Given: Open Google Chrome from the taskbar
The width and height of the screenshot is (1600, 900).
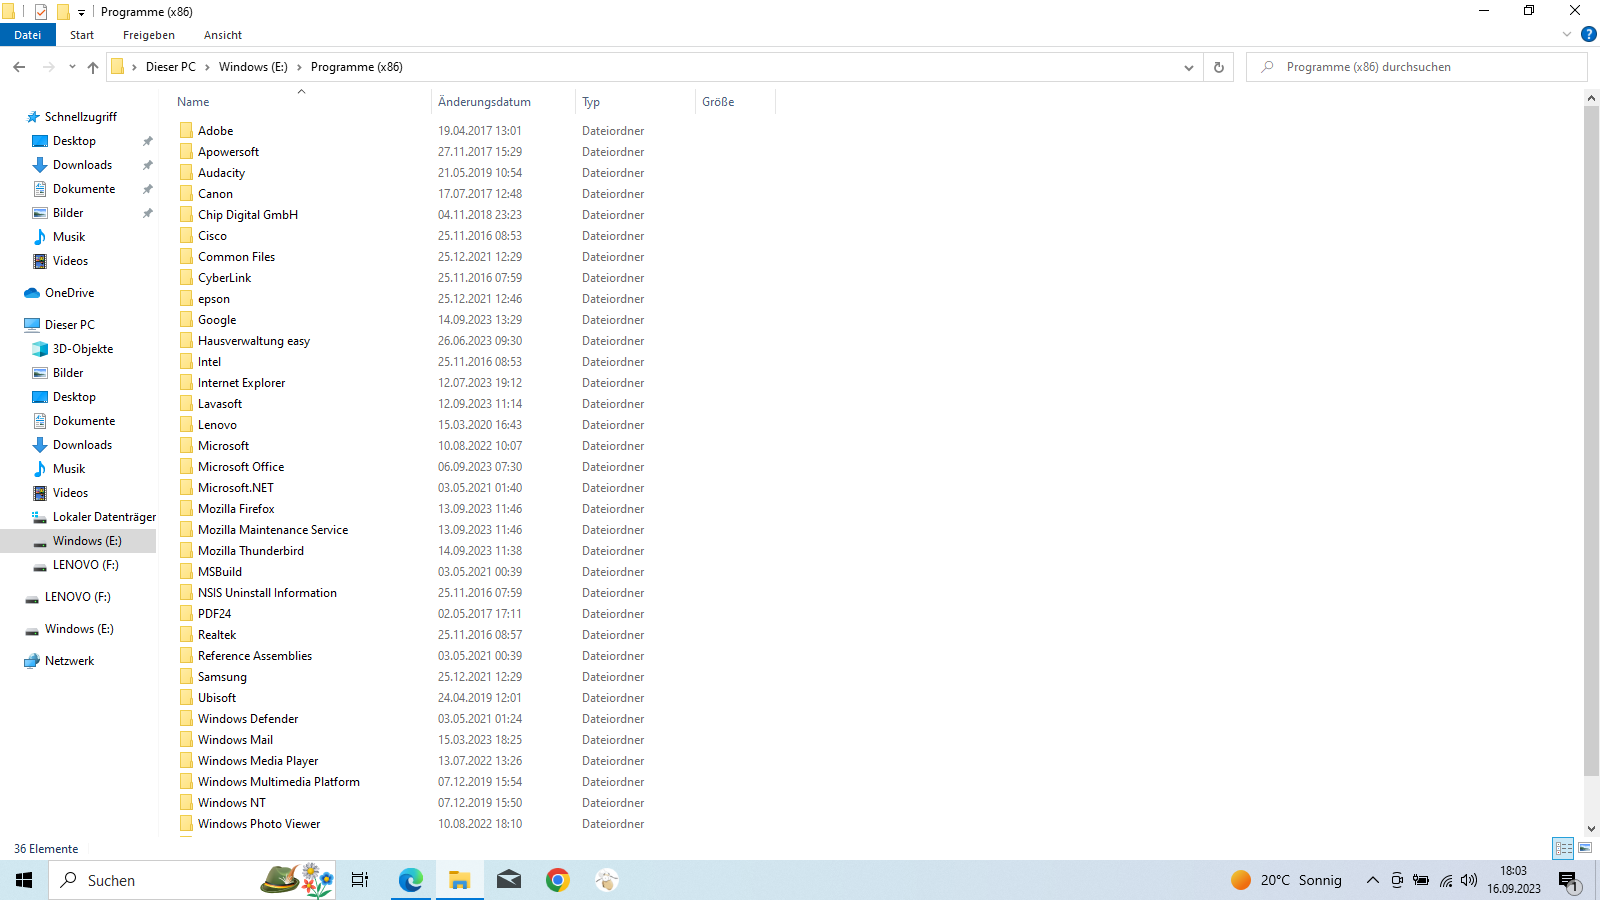Looking at the screenshot, I should [558, 880].
